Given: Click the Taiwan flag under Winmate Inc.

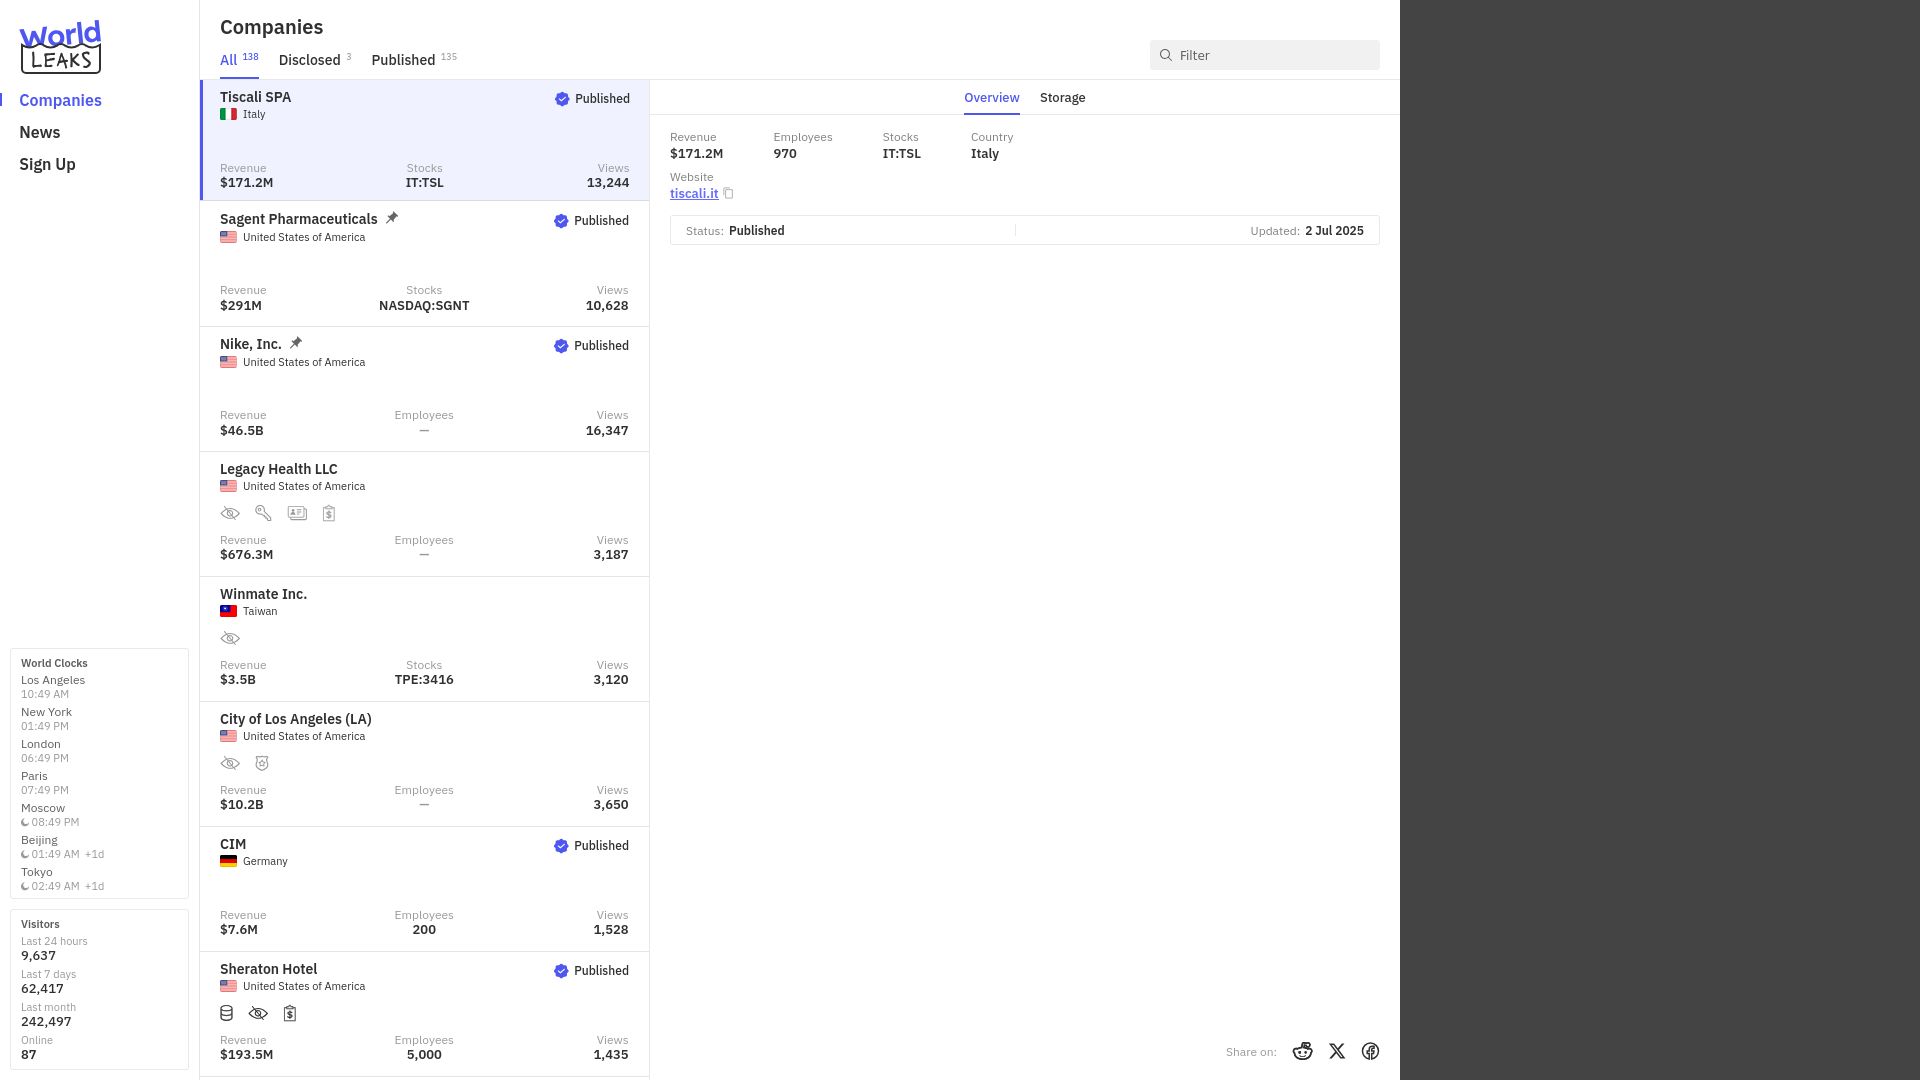Looking at the screenshot, I should pyautogui.click(x=228, y=611).
